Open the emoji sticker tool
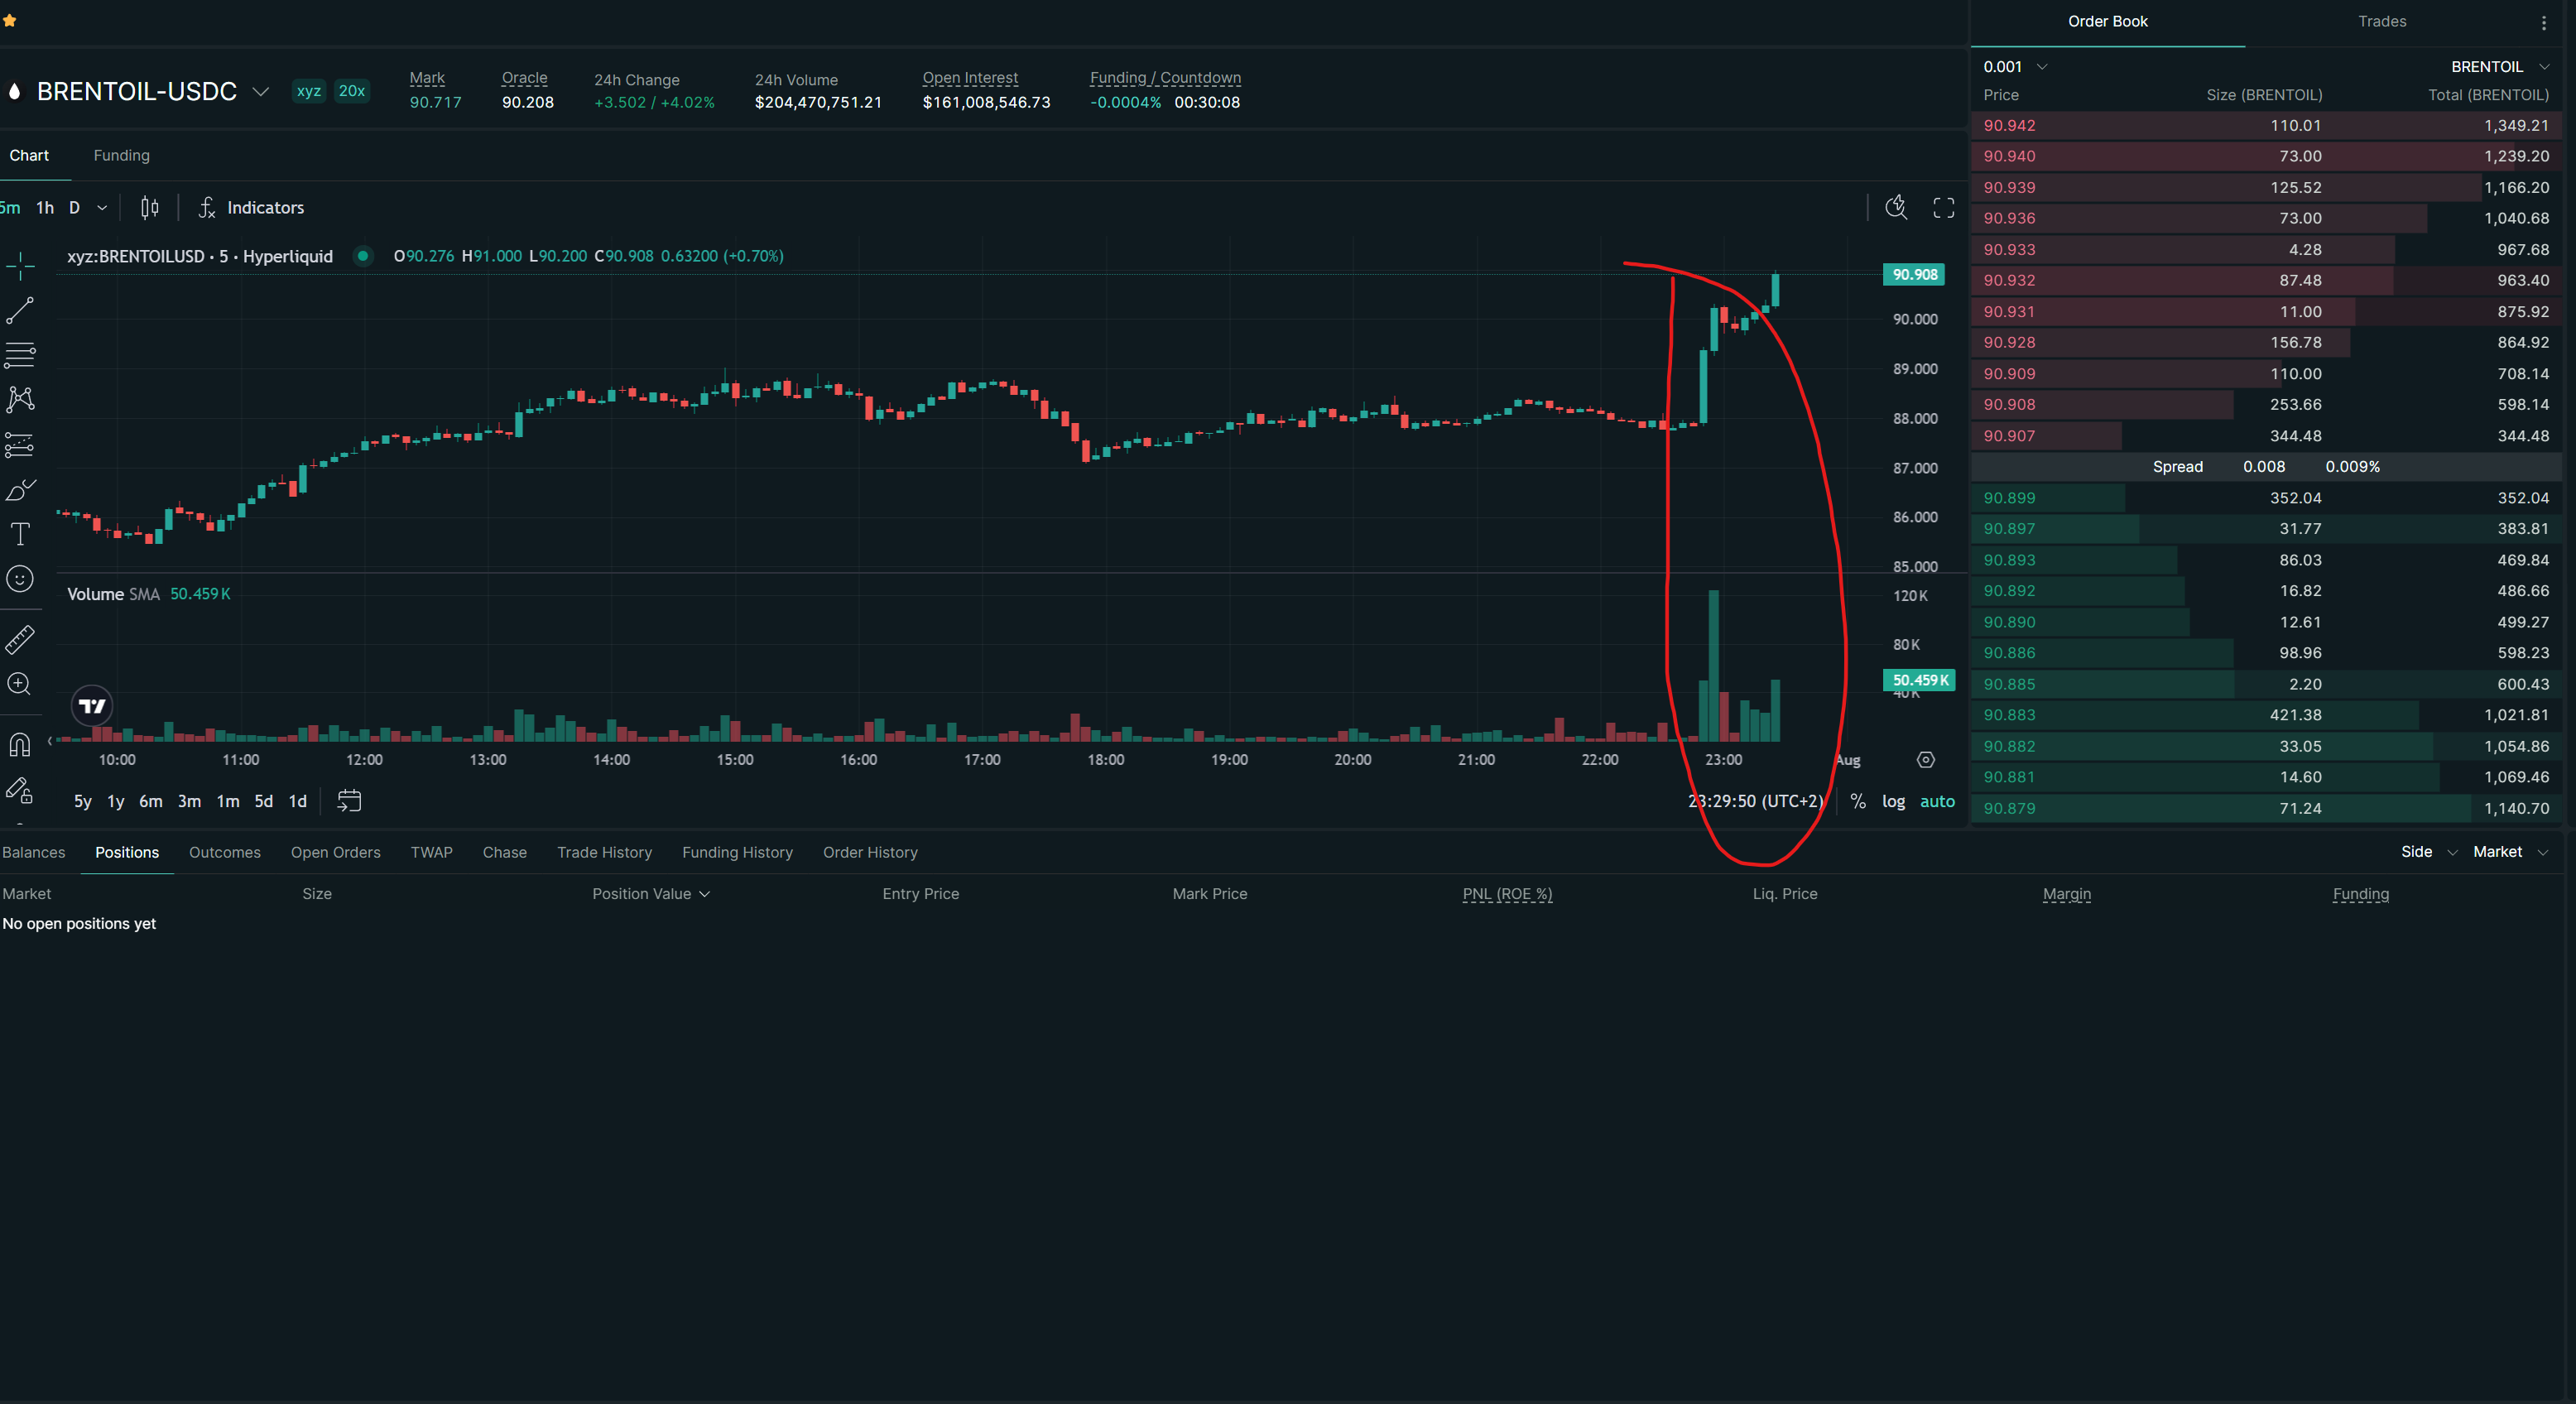Image resolution: width=2576 pixels, height=1404 pixels. (20, 579)
